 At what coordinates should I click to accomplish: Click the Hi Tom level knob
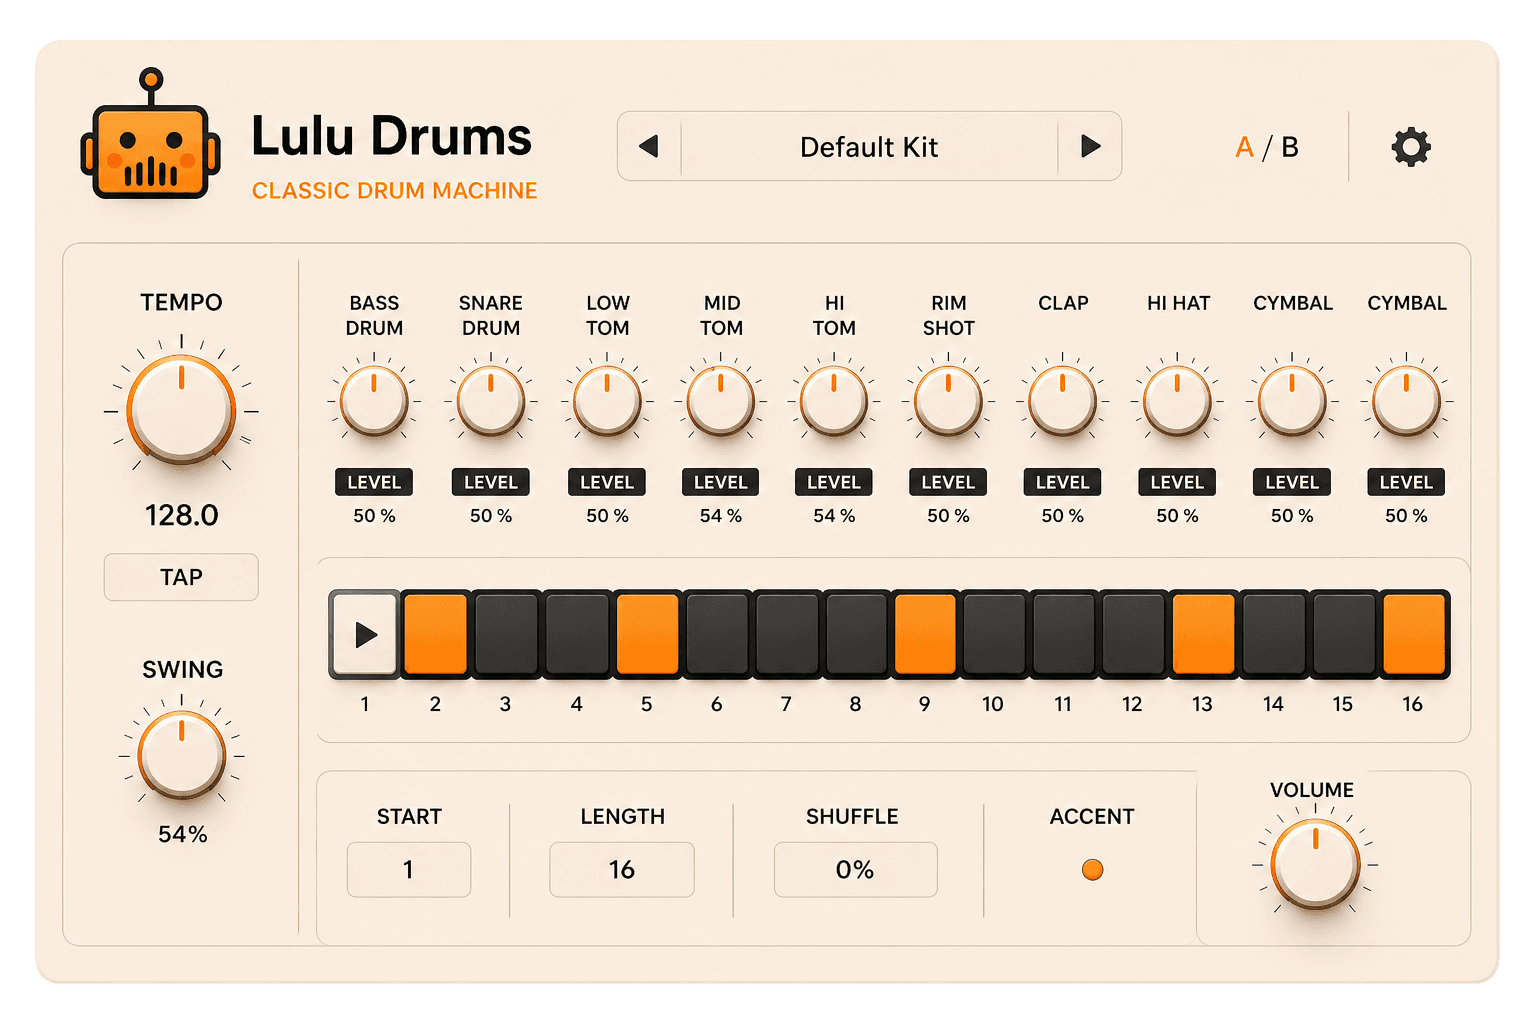pyautogui.click(x=834, y=401)
